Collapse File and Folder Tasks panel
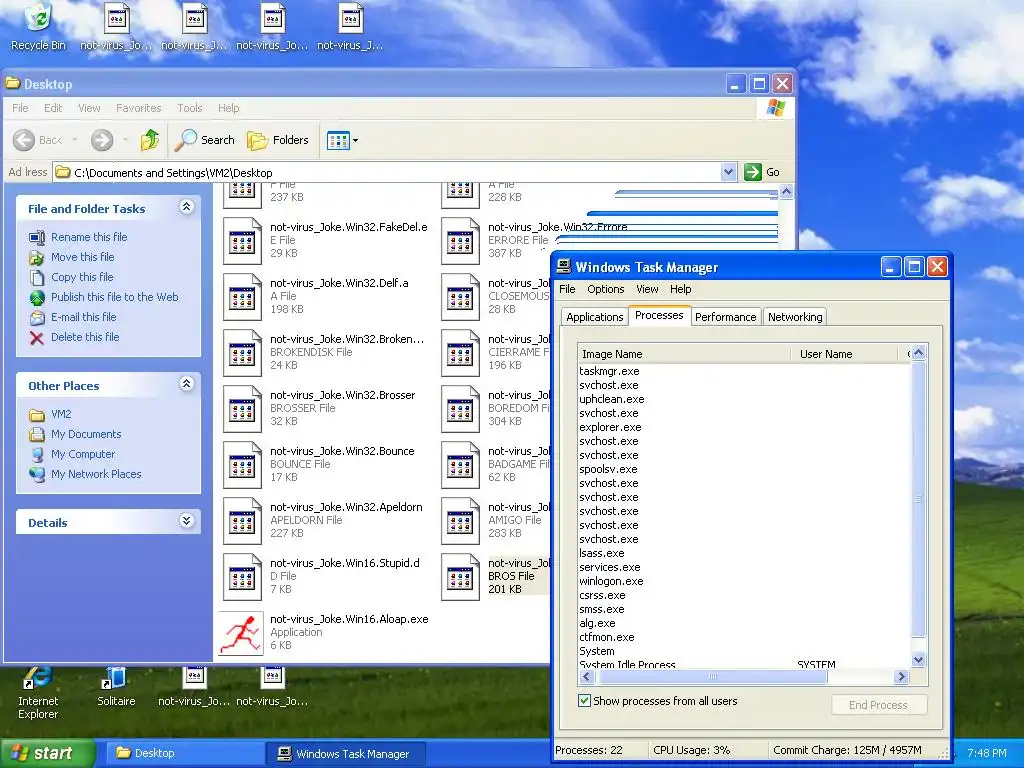1024x768 pixels. [x=186, y=207]
